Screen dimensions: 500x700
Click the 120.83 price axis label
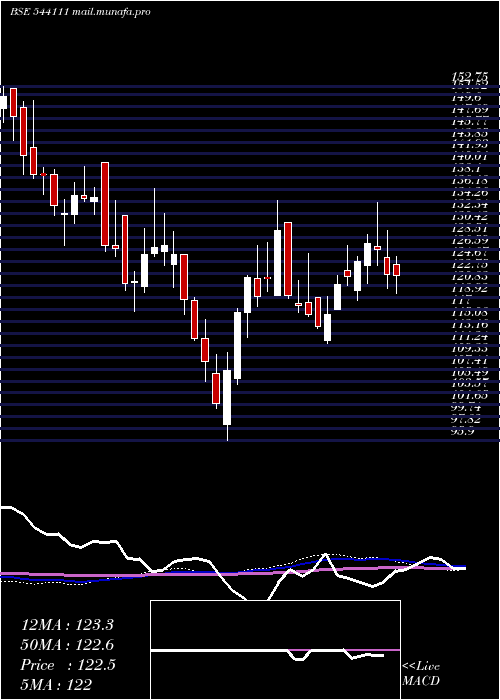tap(470, 277)
